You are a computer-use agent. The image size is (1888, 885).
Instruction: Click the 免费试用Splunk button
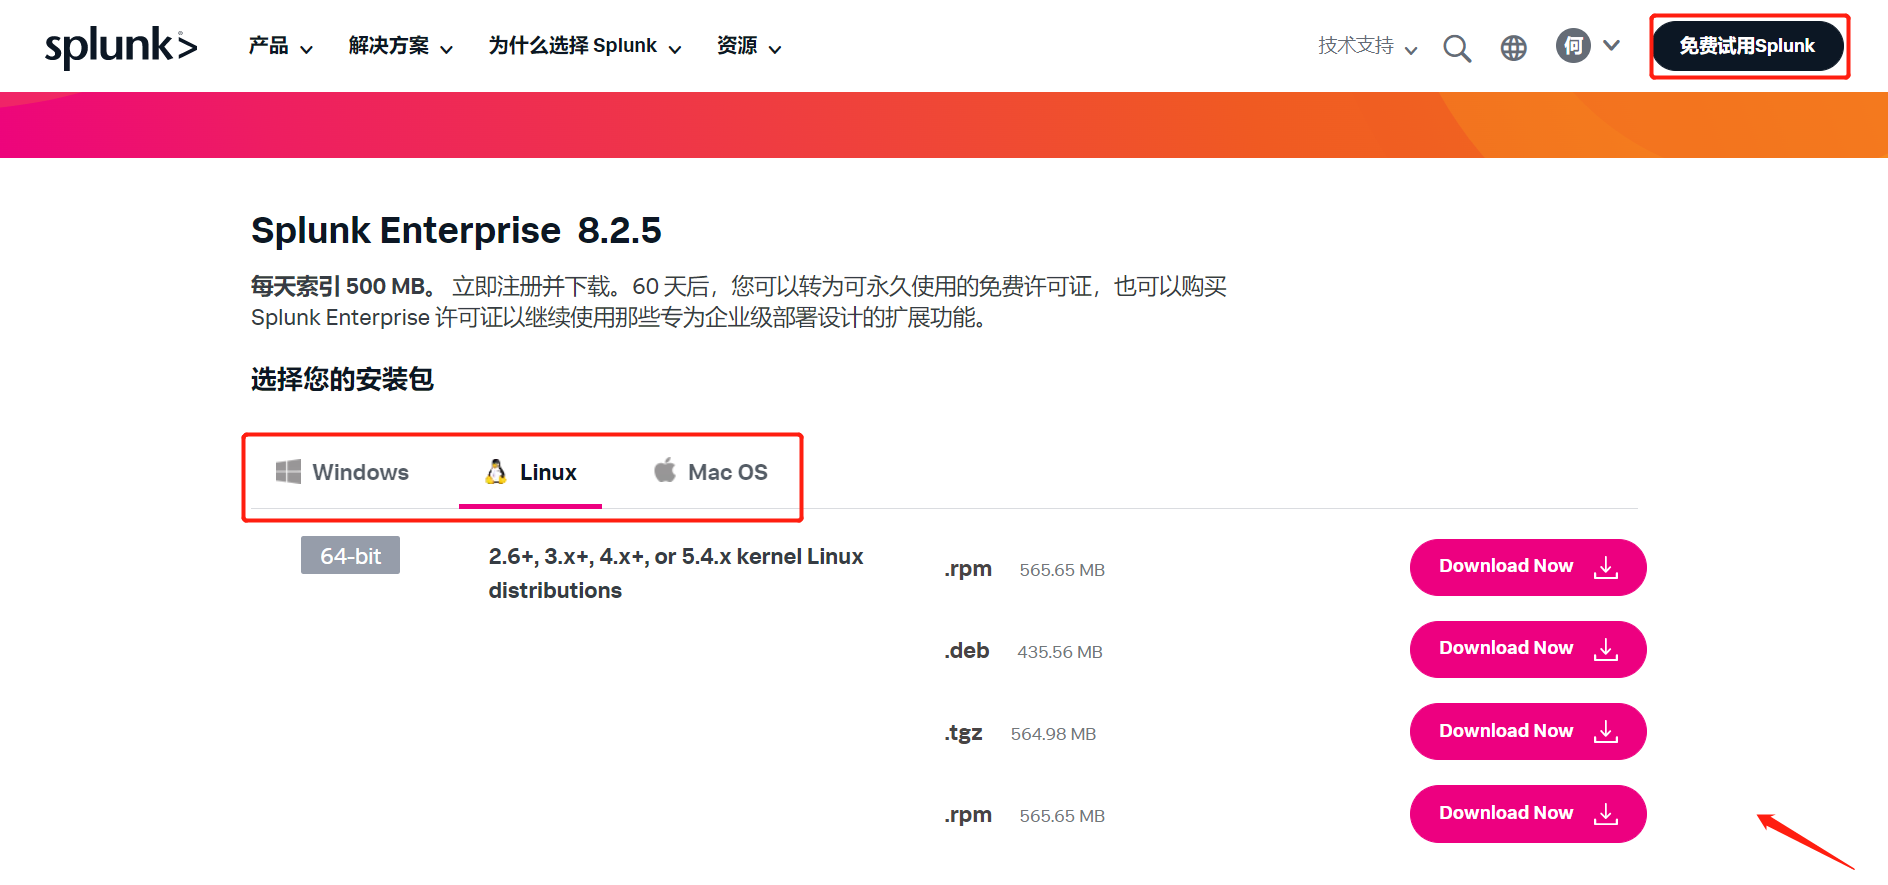click(x=1747, y=46)
